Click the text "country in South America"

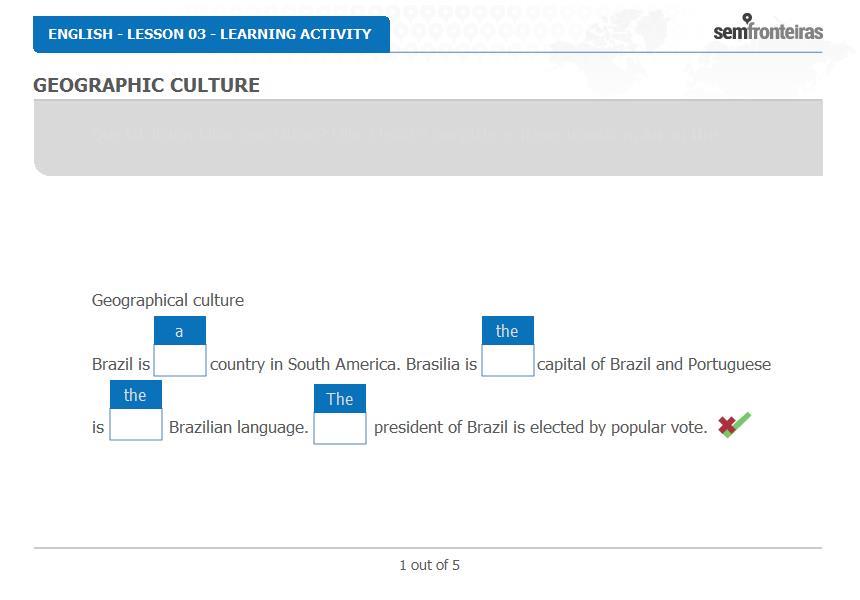pyautogui.click(x=305, y=364)
